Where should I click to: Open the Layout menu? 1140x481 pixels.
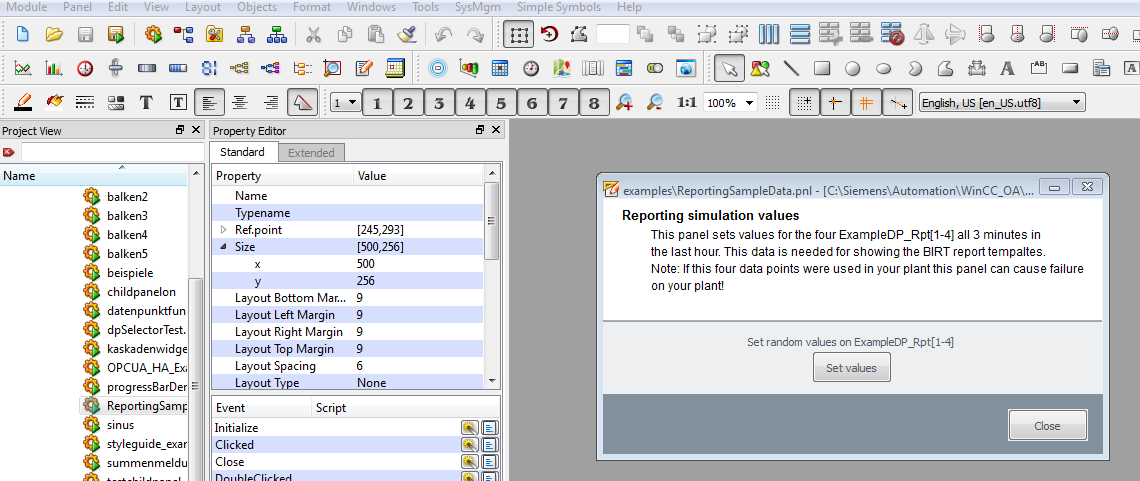(x=203, y=7)
